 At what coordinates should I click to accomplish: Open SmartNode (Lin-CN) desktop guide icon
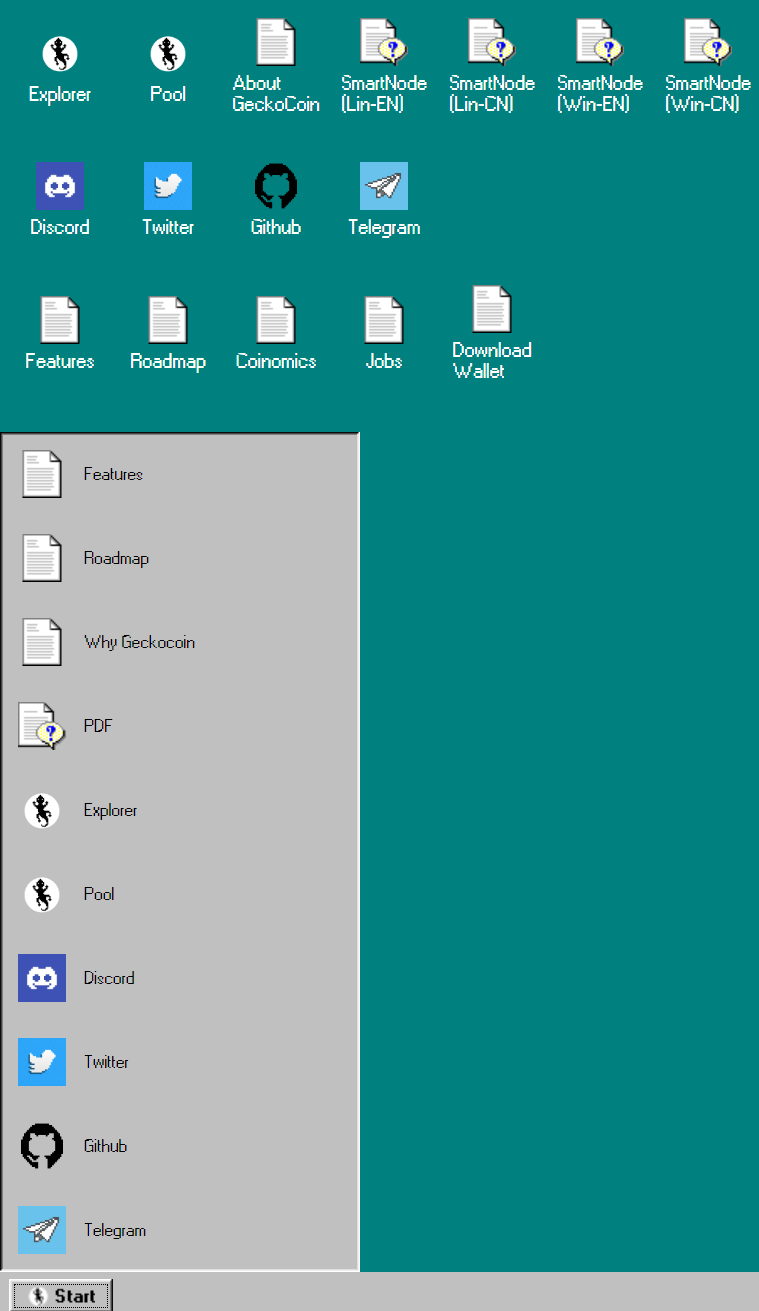coord(492,43)
